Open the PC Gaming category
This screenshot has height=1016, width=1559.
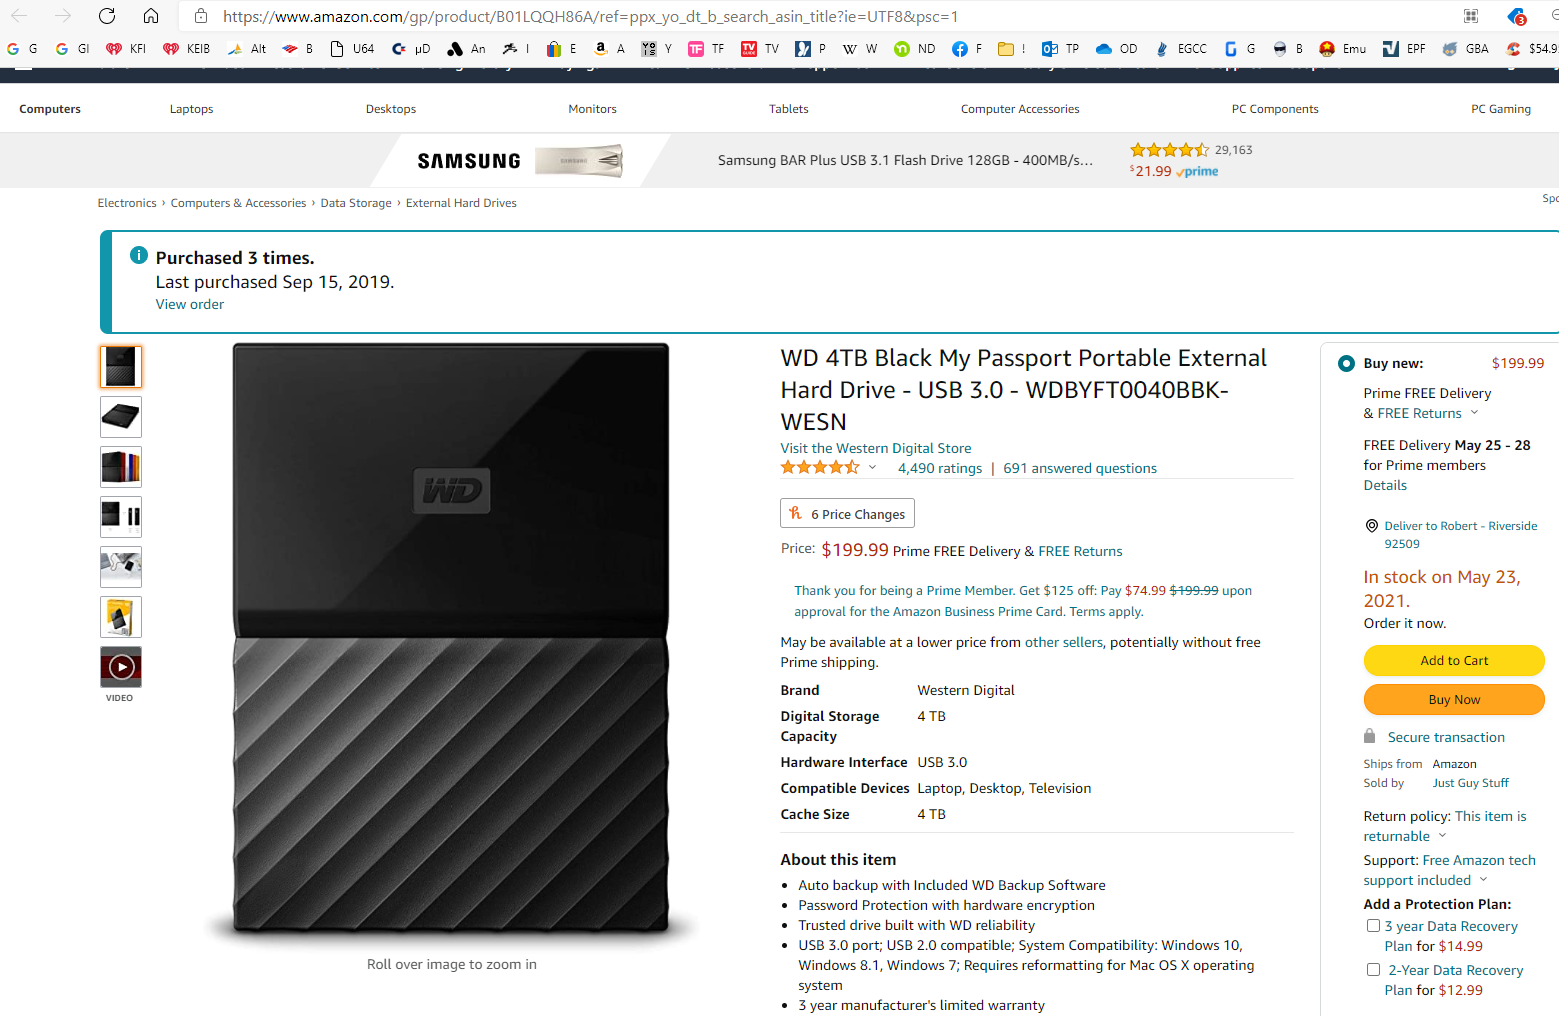point(1501,109)
